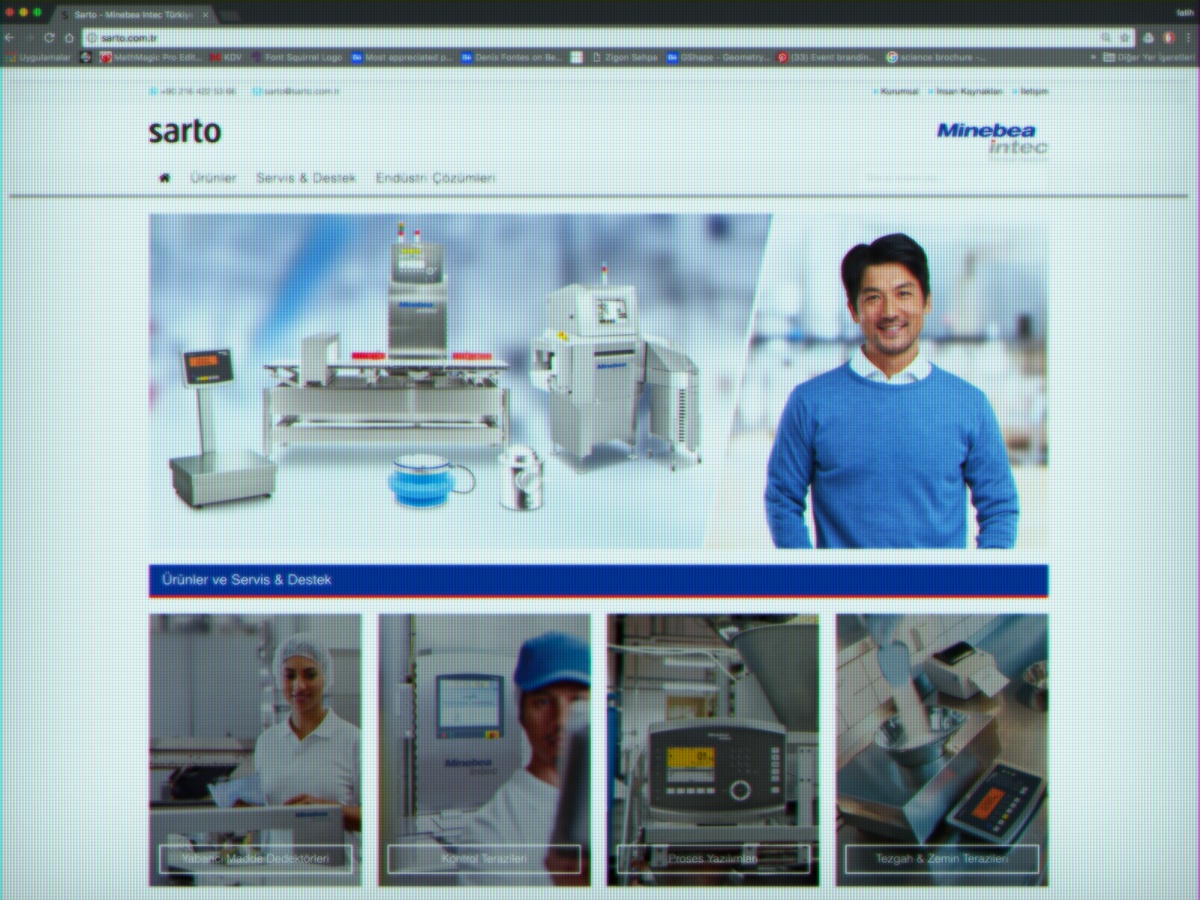Click the zoom magnifier icon in address bar
The height and width of the screenshot is (900, 1200).
[x=1106, y=38]
